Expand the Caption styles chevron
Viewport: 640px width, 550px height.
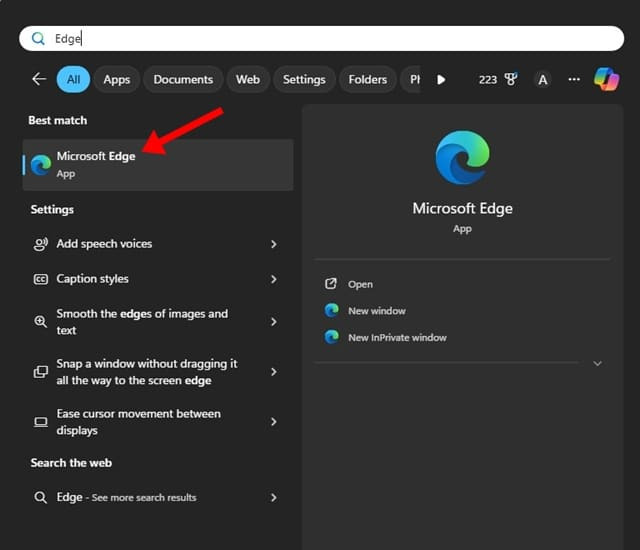pyautogui.click(x=274, y=279)
